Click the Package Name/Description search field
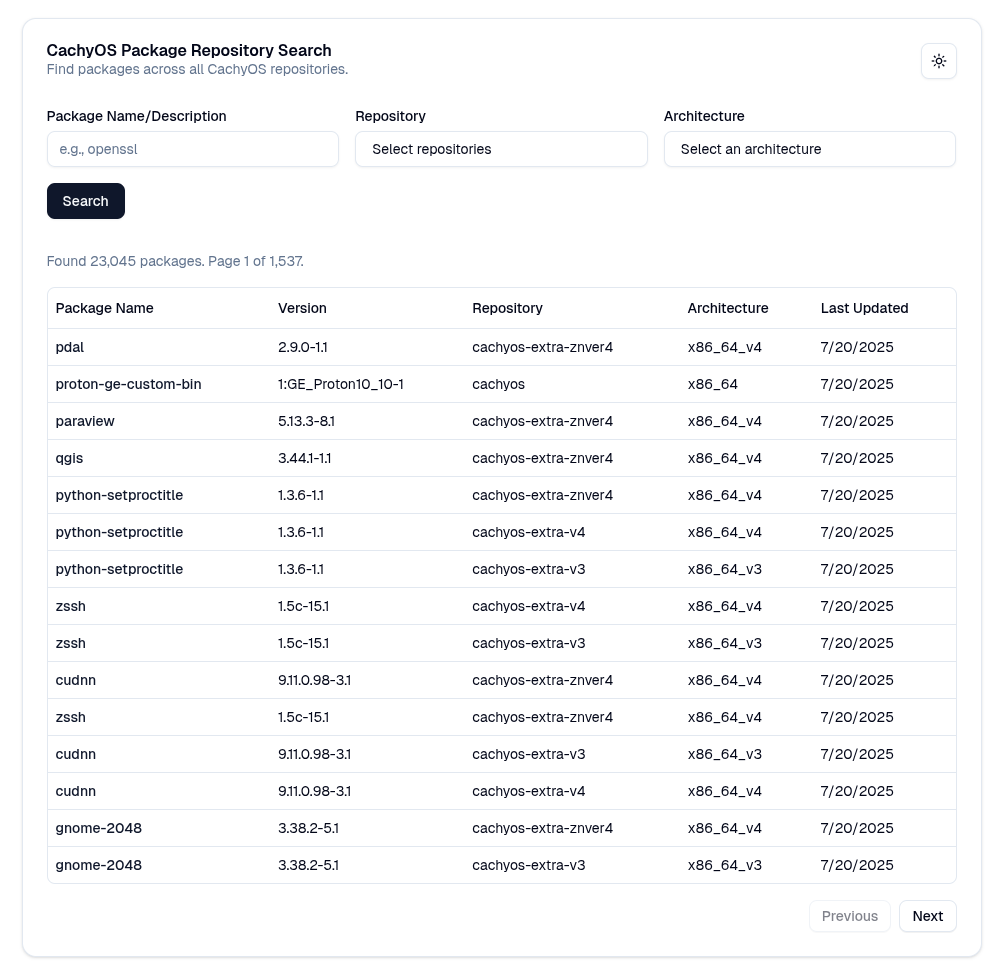Screen dimensions: 1001x977 click(x=192, y=149)
